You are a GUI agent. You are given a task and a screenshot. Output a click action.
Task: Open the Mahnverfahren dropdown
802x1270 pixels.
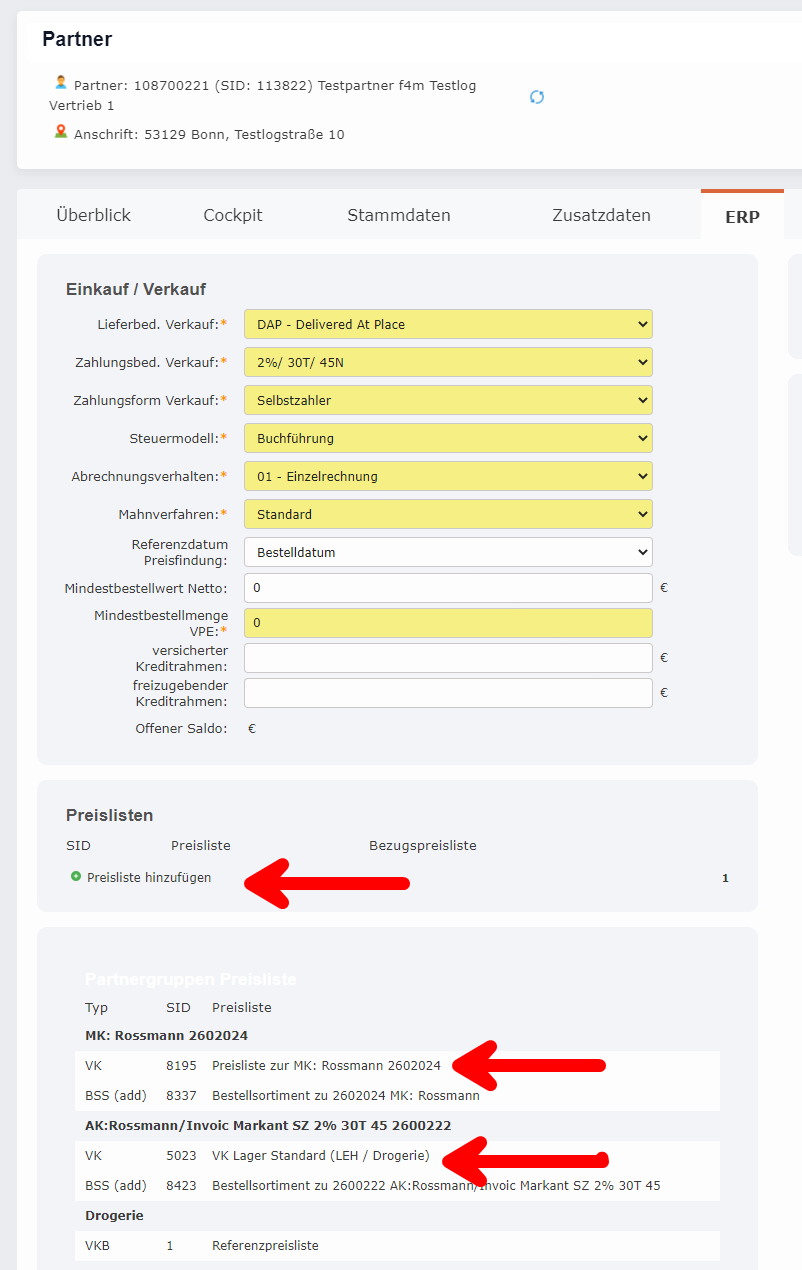coord(447,514)
